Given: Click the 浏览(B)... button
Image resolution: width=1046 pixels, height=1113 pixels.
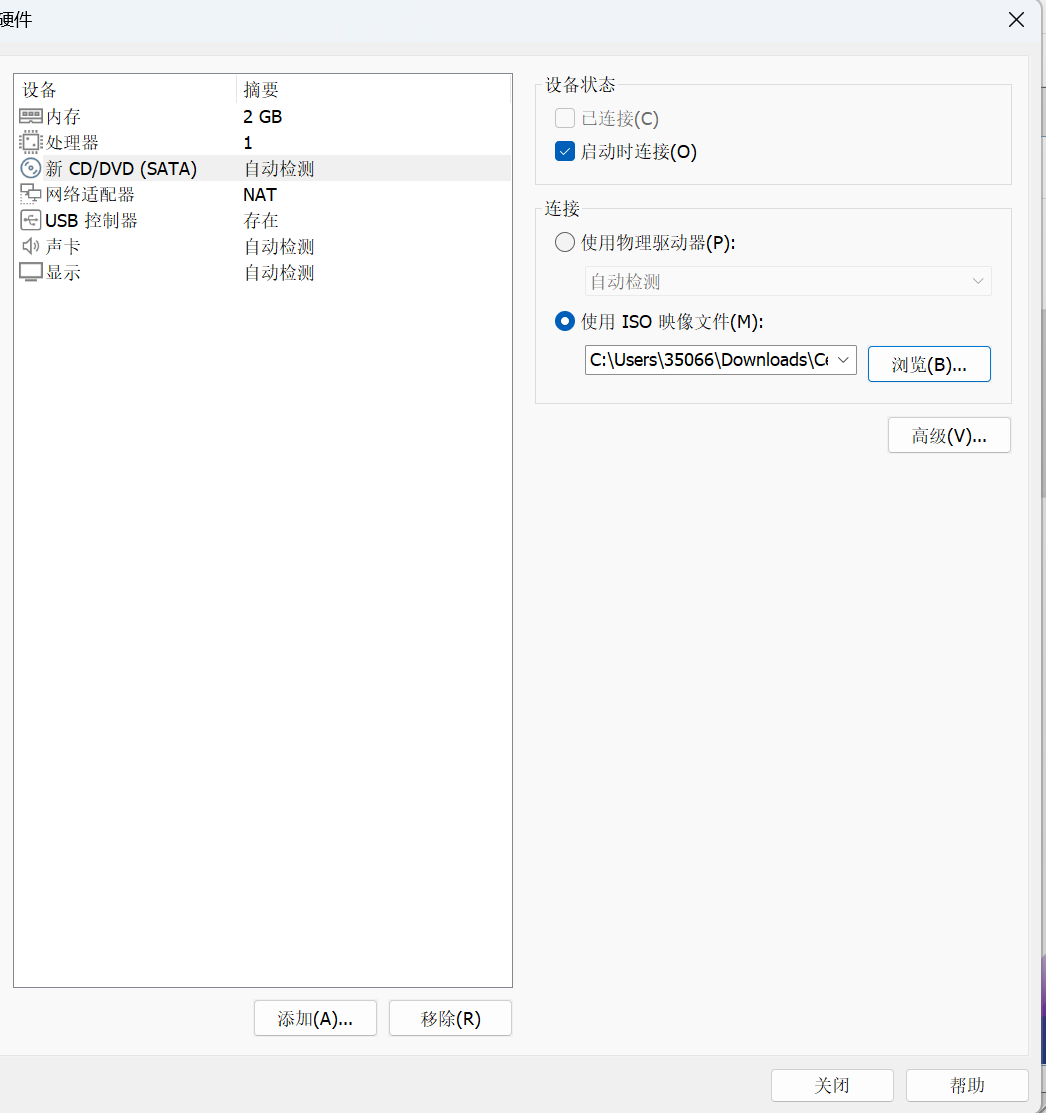Looking at the screenshot, I should click(x=929, y=364).
